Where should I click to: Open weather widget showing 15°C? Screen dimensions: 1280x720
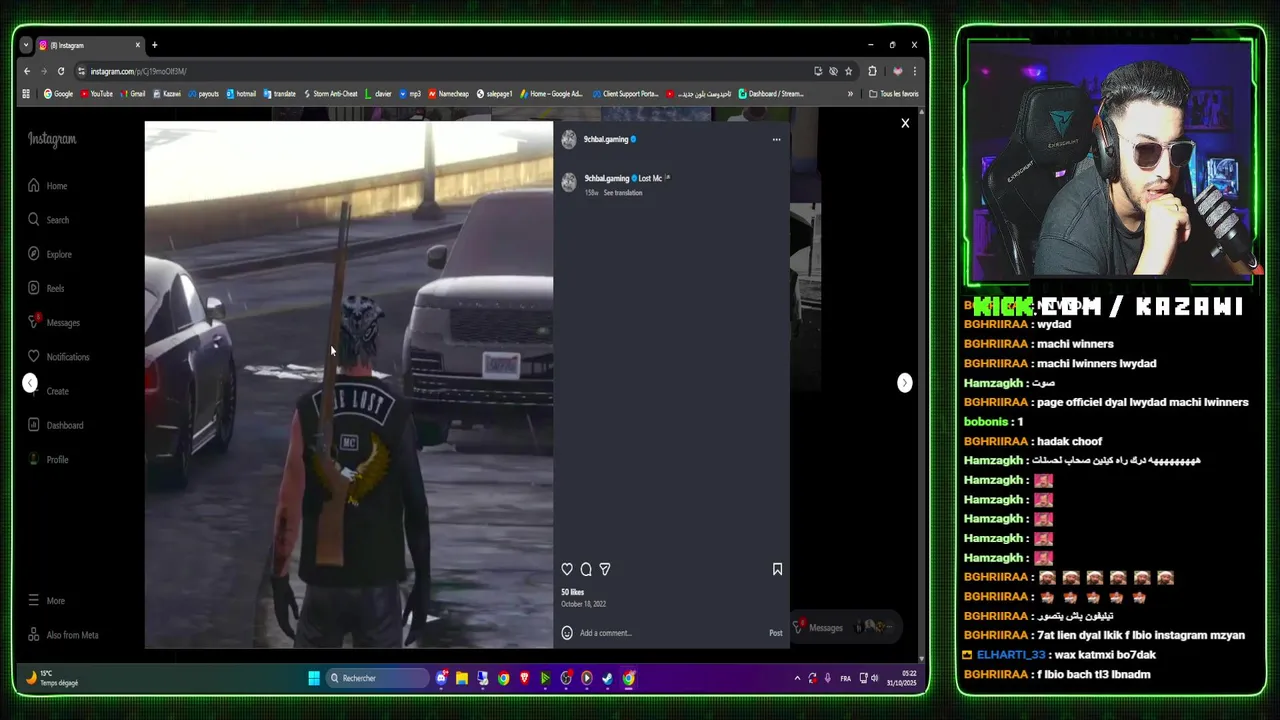53,678
